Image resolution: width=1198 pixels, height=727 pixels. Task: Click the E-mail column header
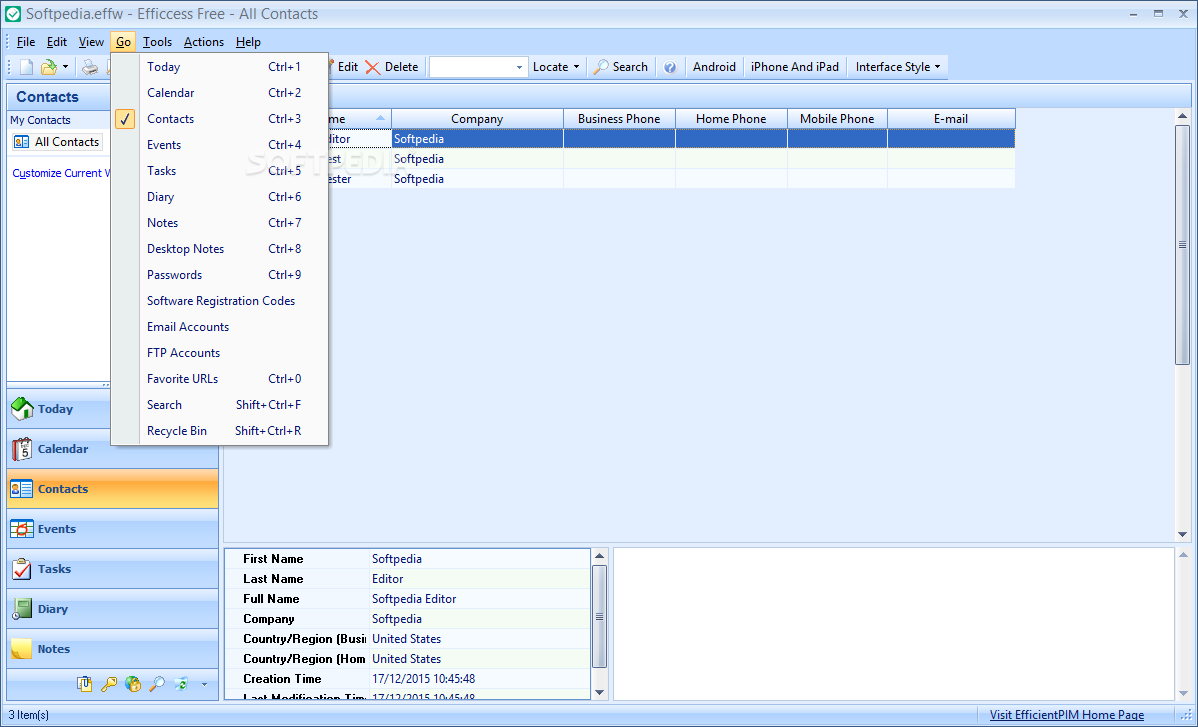coord(951,118)
